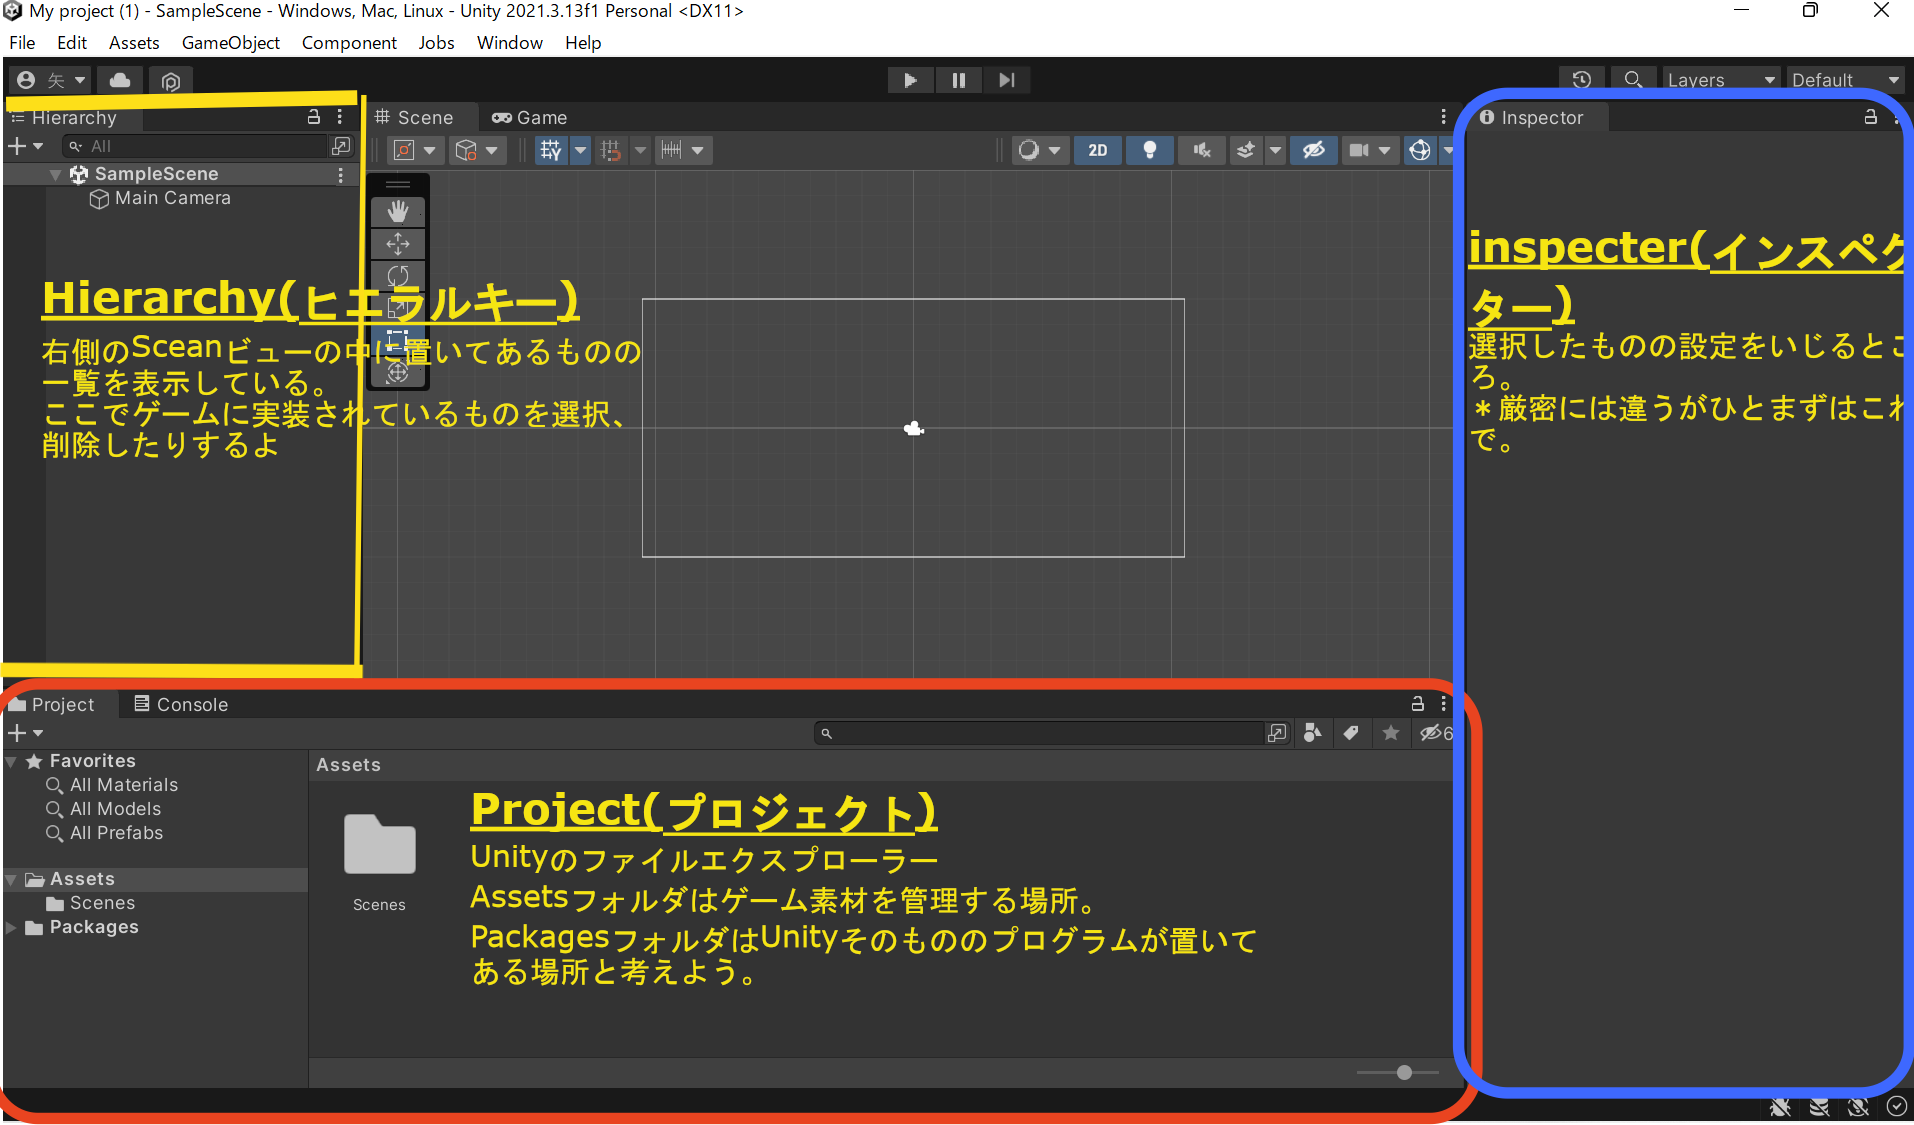Select the Transform tool in Scene overlay
Screen dimensions: 1914x1125
point(398,372)
